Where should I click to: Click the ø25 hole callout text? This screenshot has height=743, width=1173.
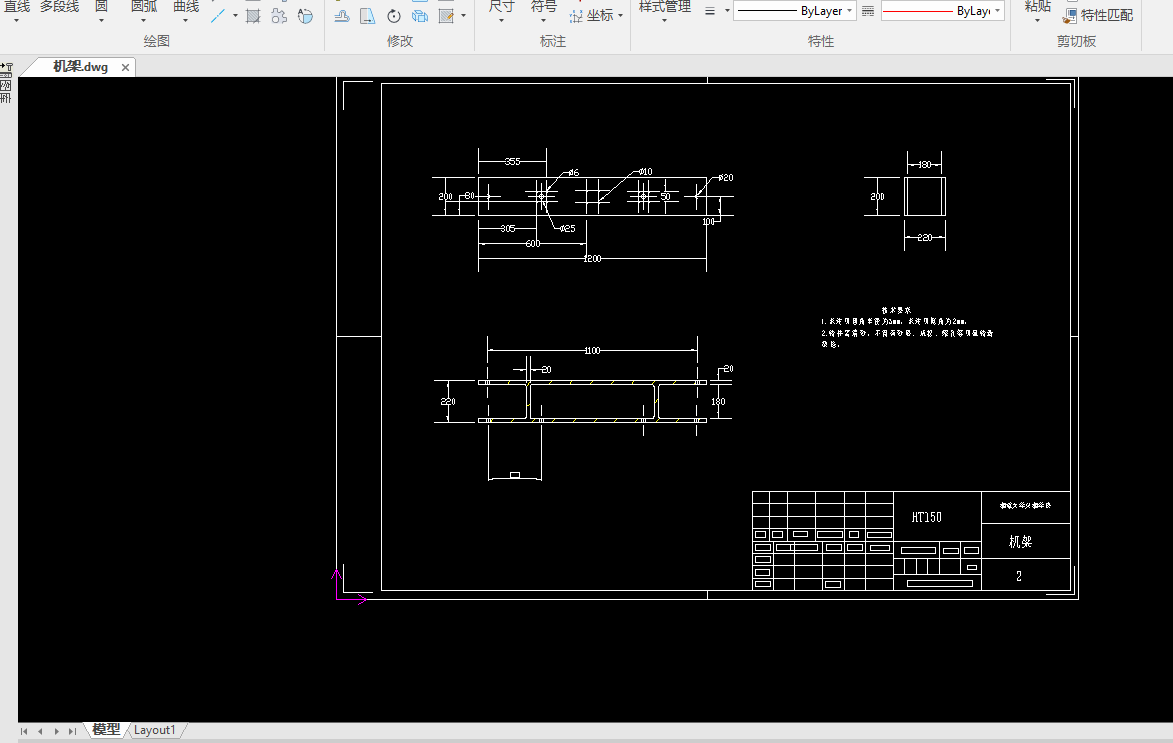pos(568,229)
